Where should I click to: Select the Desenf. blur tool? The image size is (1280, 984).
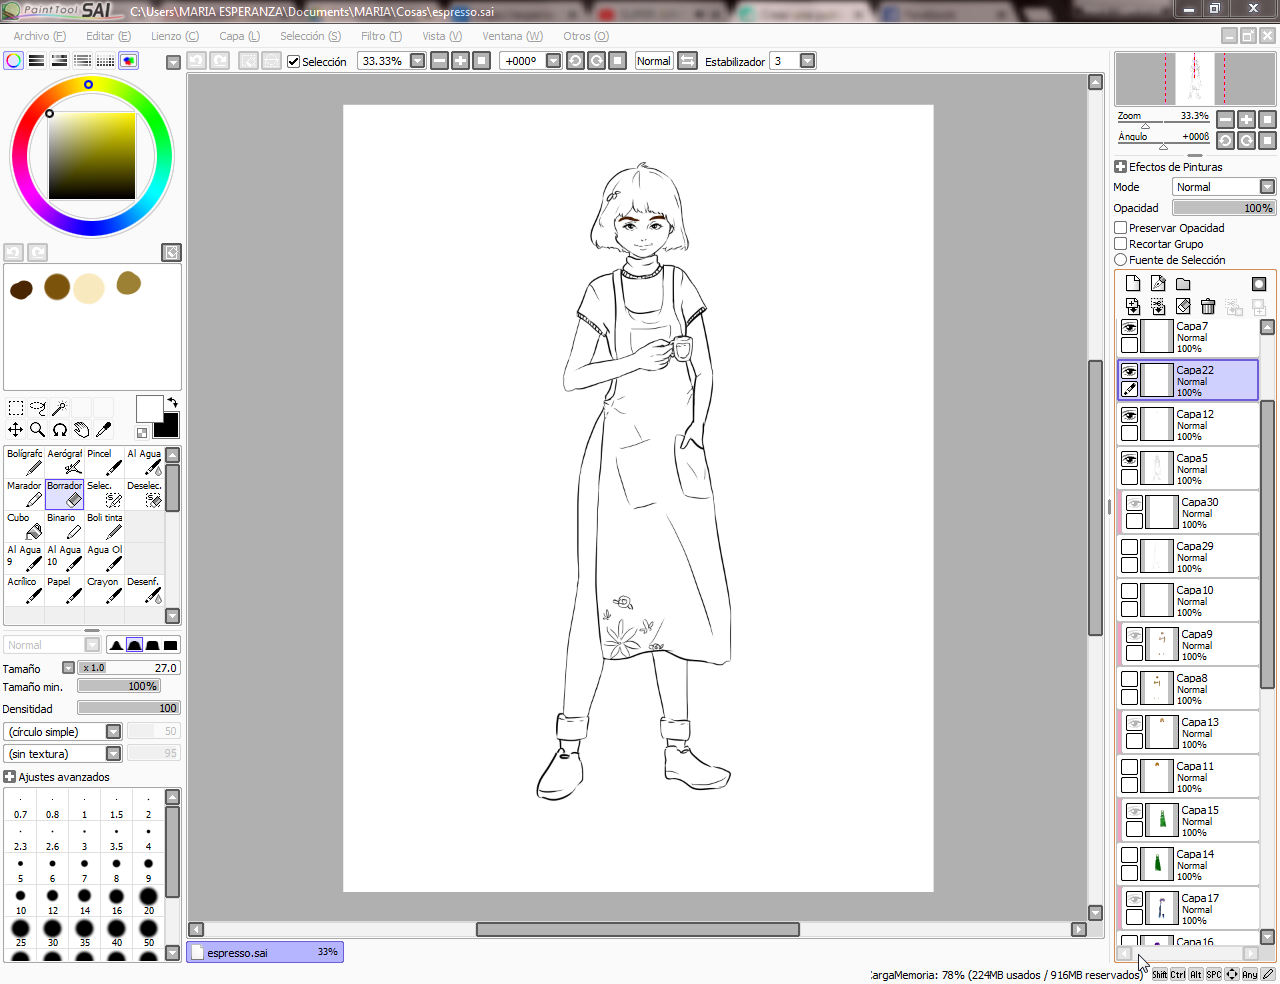(x=145, y=590)
